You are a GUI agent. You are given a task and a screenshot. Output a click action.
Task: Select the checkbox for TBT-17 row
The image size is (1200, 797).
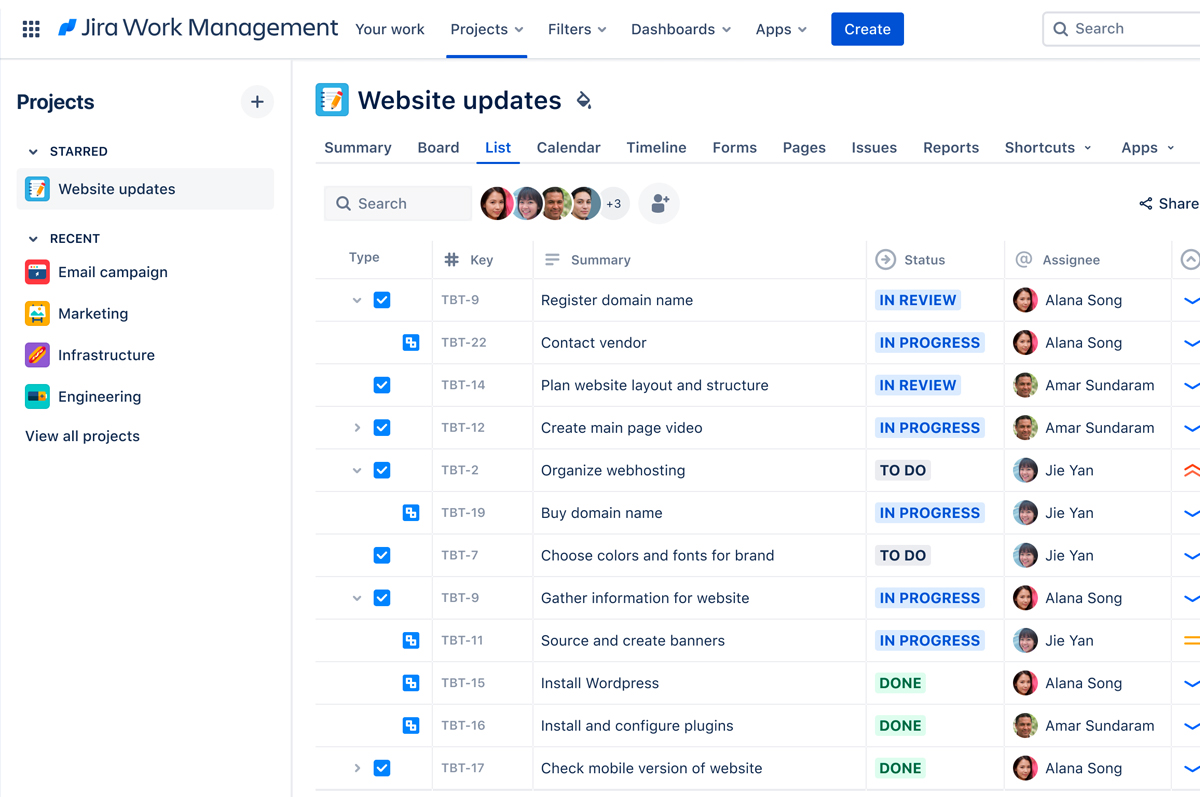(x=382, y=768)
